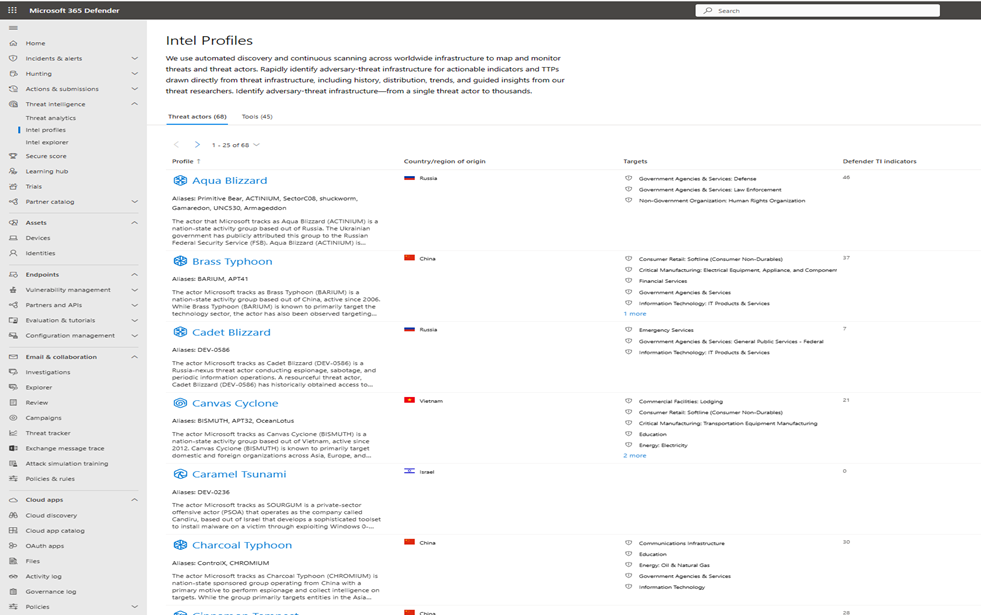The image size is (981, 615).
Task: Open the Charcoal Typhoon profile link
Action: (x=242, y=545)
